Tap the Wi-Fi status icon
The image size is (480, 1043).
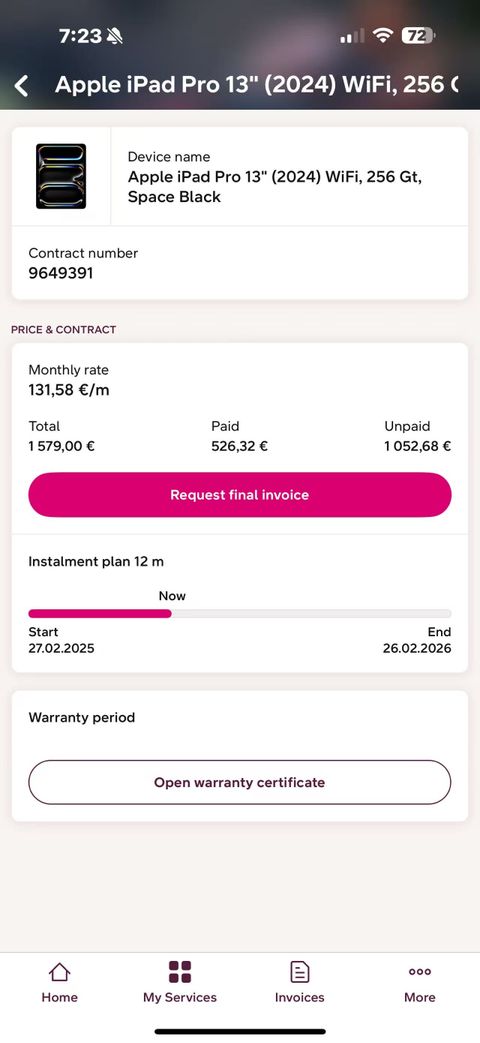(x=383, y=35)
